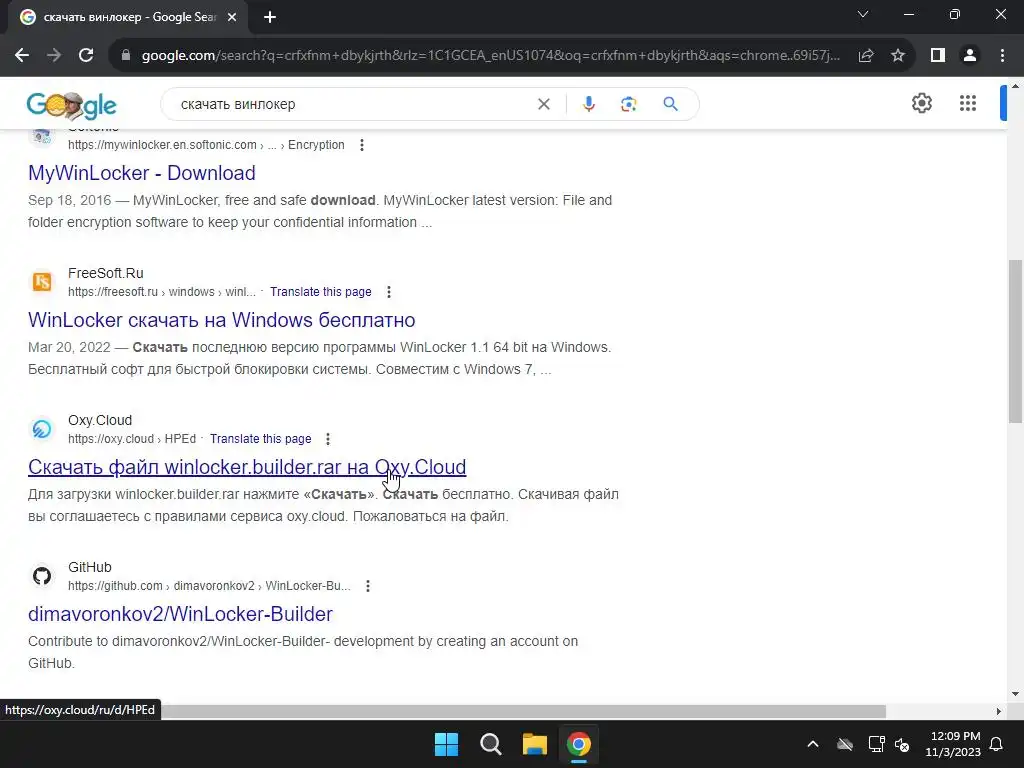This screenshot has height=768, width=1024.
Task: Open more options for FreeSoft.Ru result
Action: pyautogui.click(x=389, y=292)
